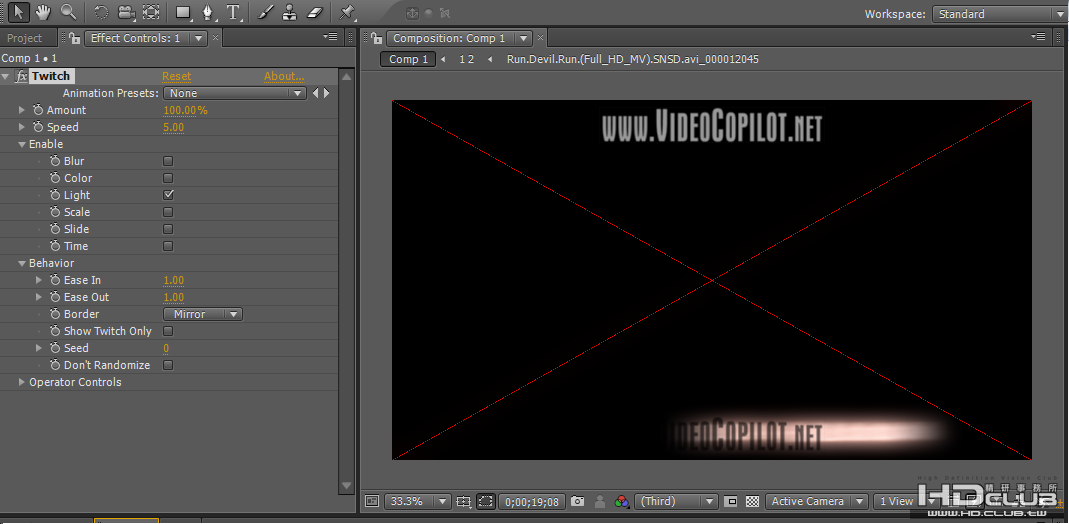Select the Eraser tool
The image size is (1069, 524).
point(314,12)
